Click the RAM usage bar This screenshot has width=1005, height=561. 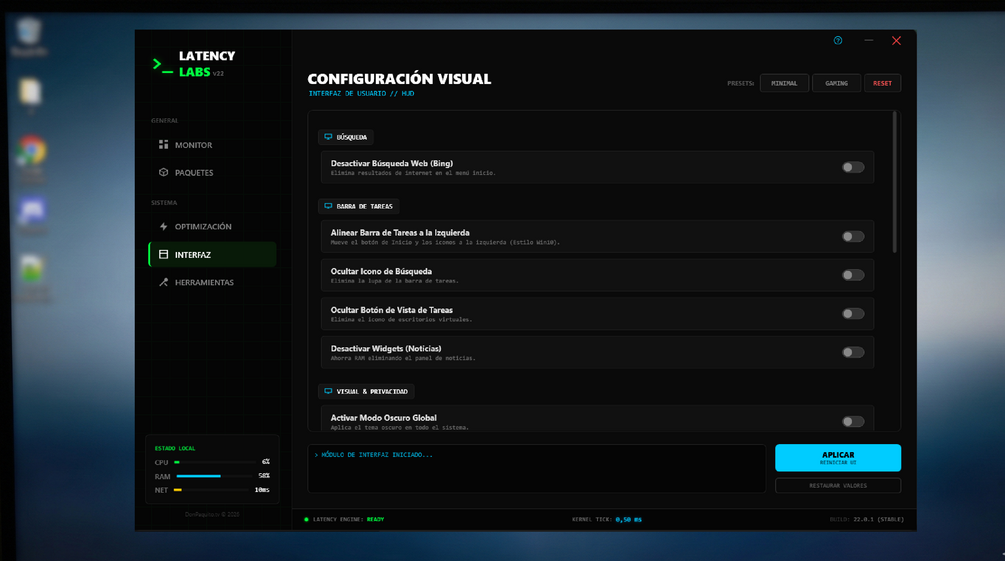215,476
